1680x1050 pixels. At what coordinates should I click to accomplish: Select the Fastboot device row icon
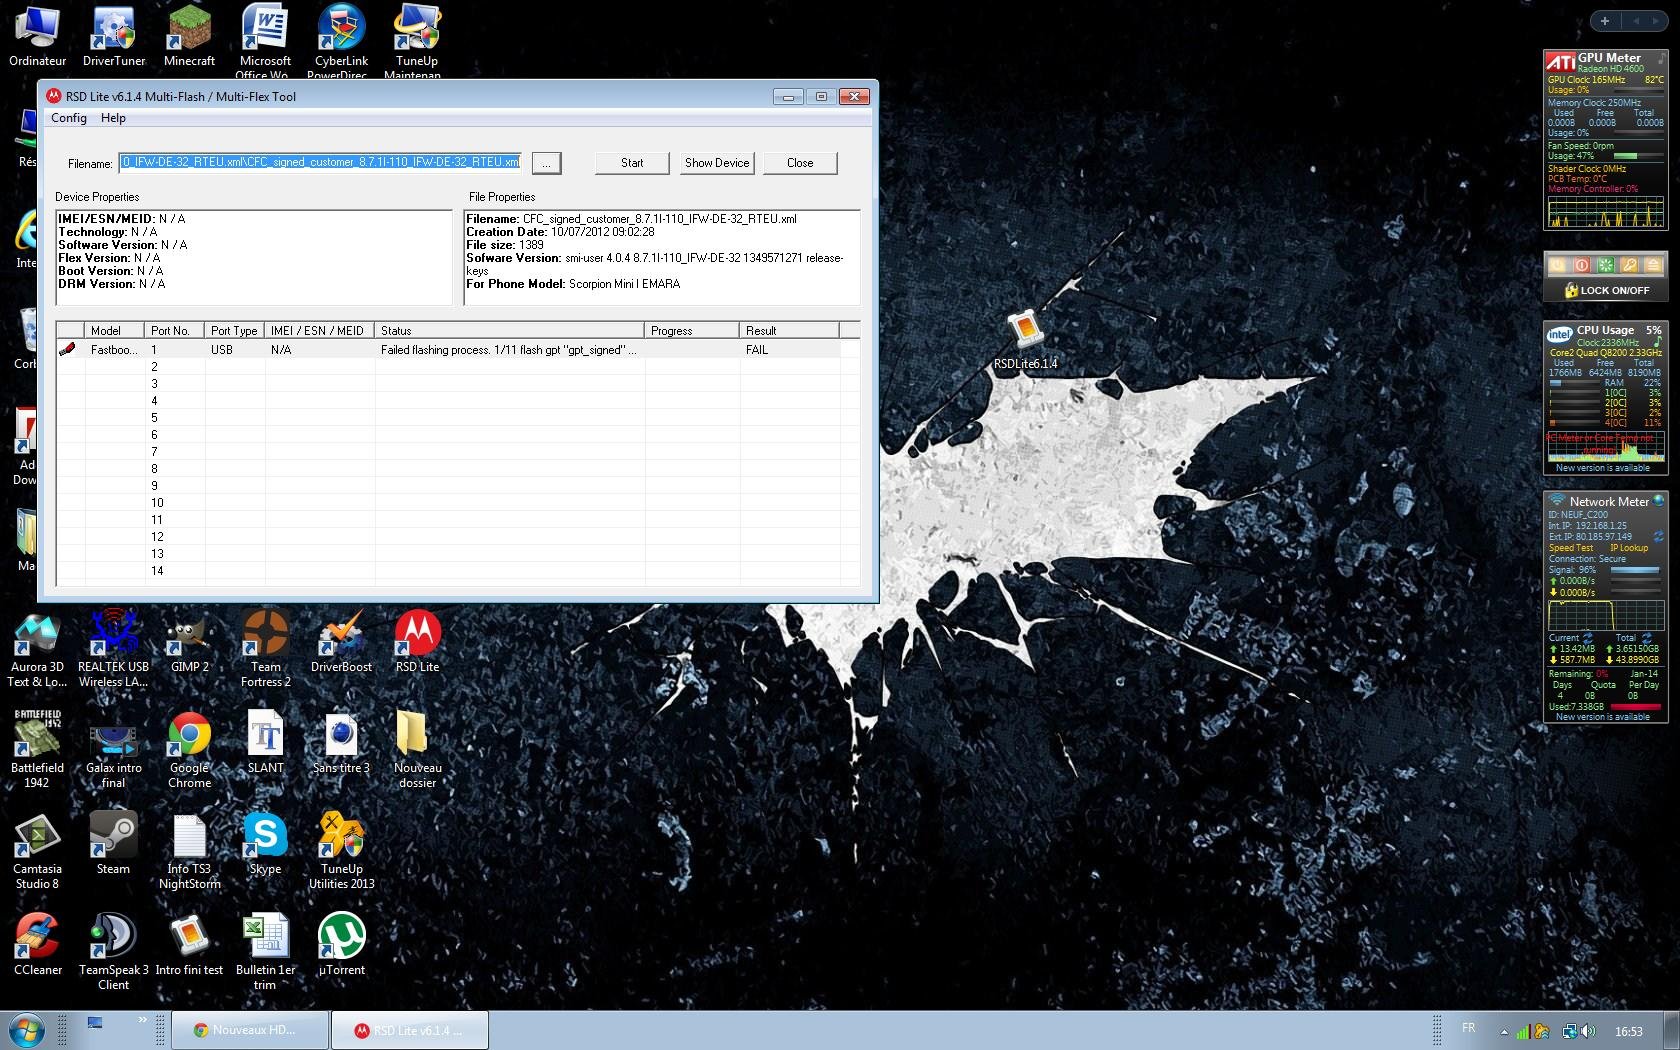pos(68,349)
